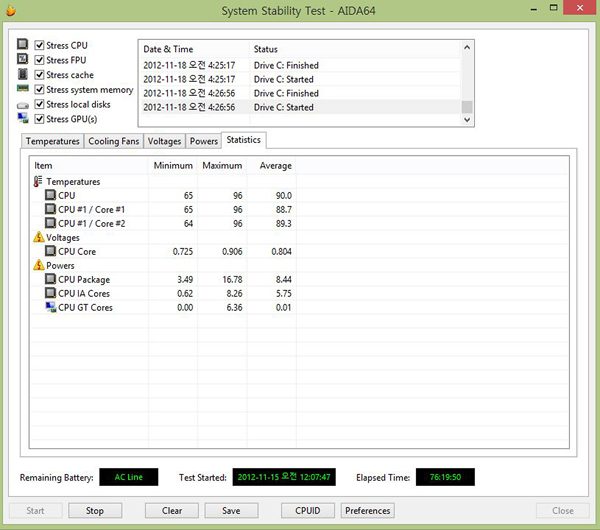This screenshot has width=600, height=530.
Task: Click the cache chip icon beside Stress cache
Action: point(23,73)
